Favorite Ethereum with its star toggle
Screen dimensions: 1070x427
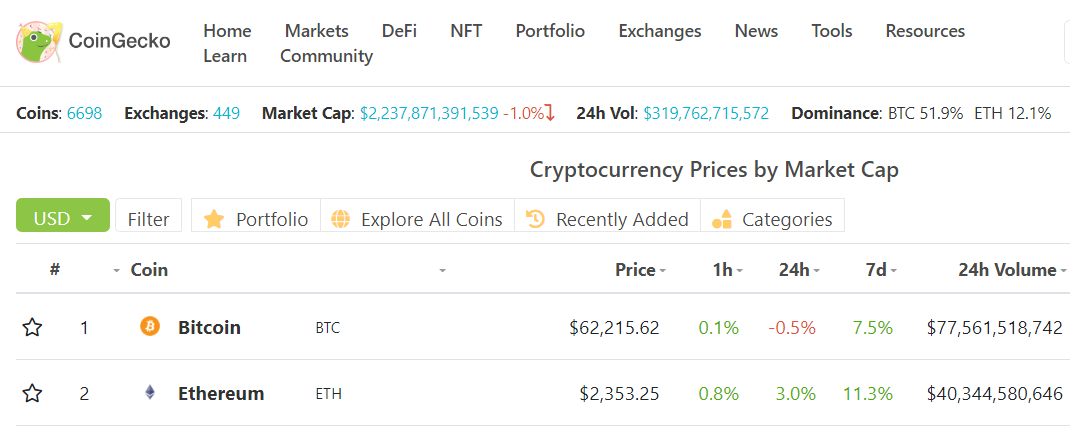[33, 393]
